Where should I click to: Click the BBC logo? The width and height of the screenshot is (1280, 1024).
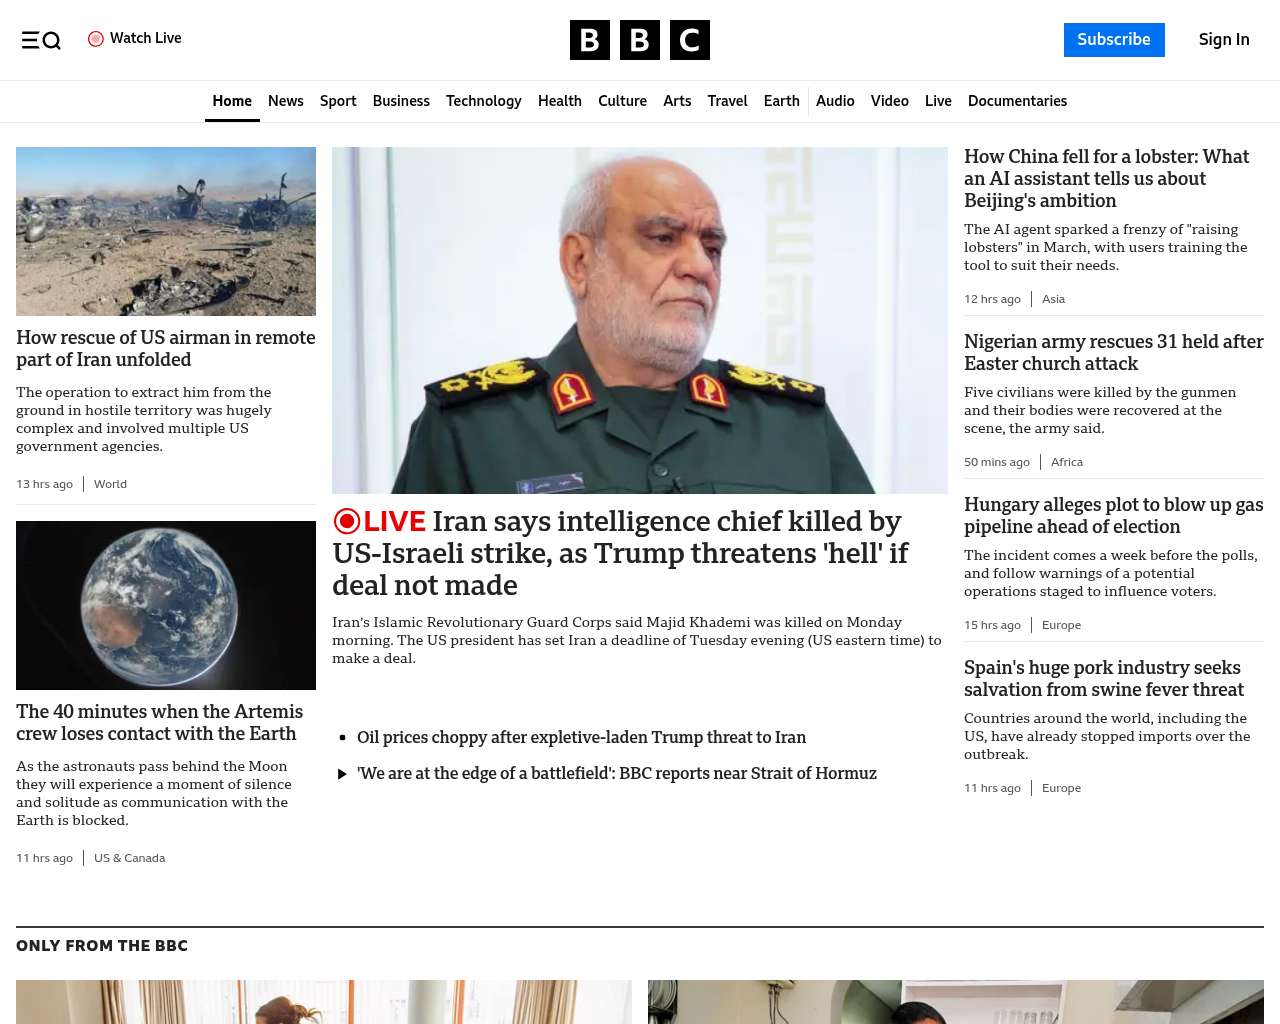640,40
